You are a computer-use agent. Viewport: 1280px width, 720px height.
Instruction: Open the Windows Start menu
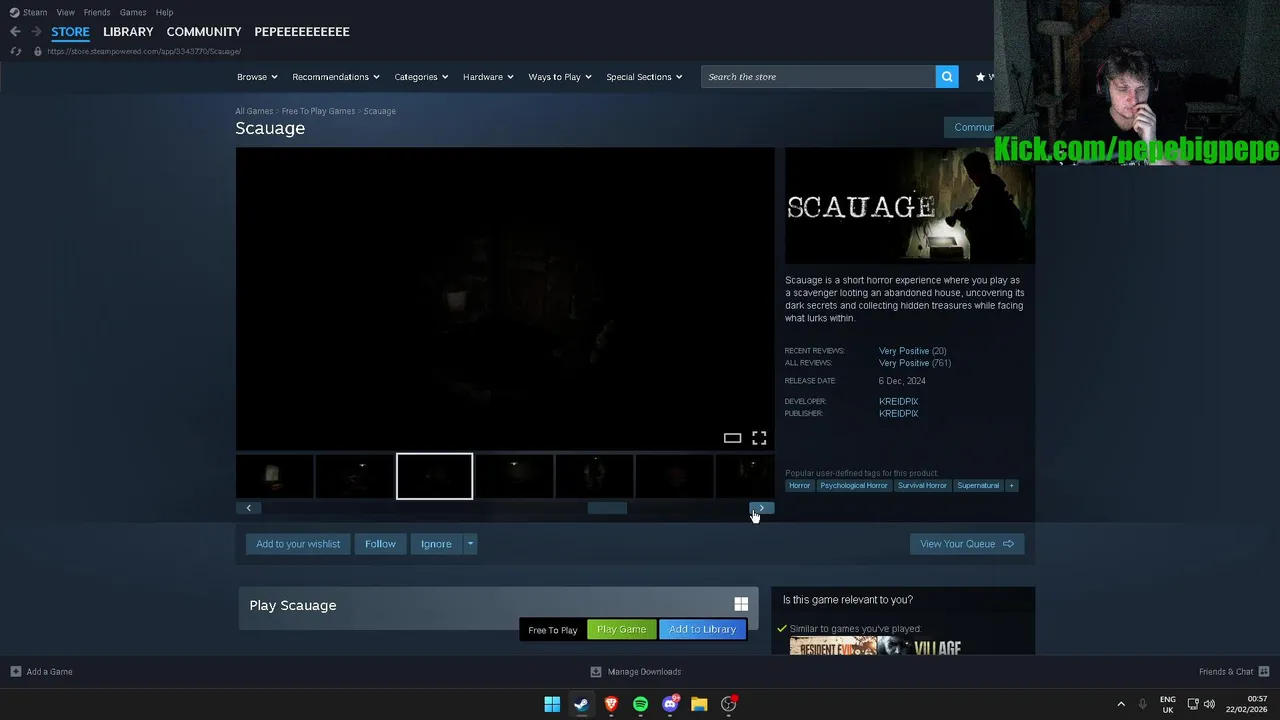click(552, 704)
